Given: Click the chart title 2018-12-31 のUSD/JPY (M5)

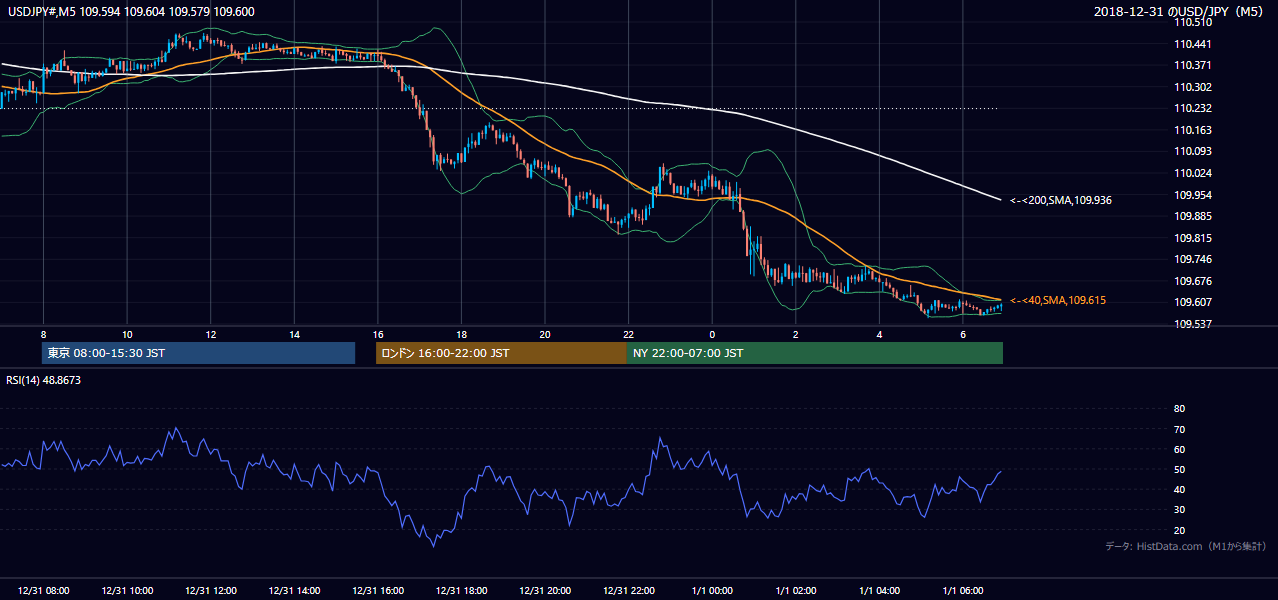Looking at the screenshot, I should pyautogui.click(x=1181, y=11).
